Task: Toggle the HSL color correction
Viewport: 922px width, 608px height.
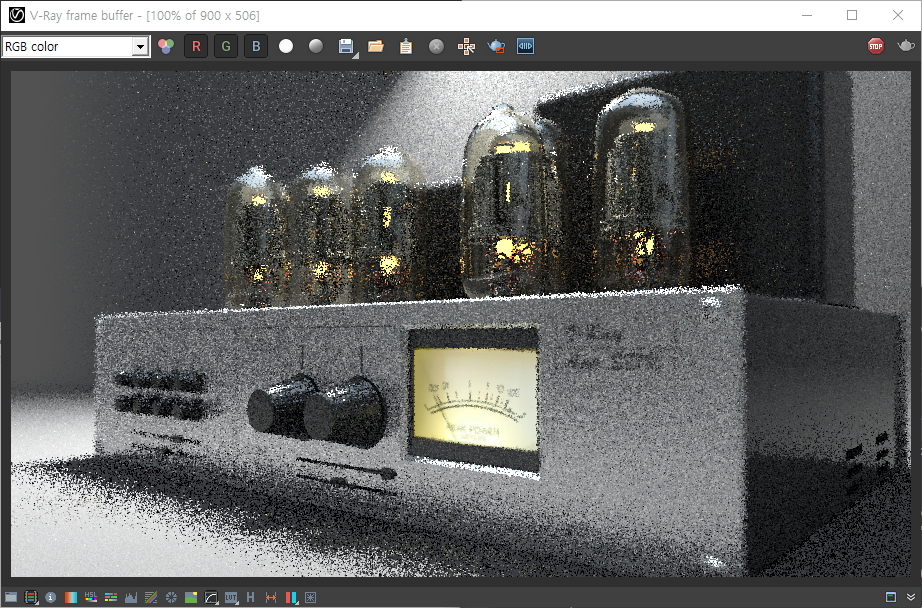Action: 91,598
